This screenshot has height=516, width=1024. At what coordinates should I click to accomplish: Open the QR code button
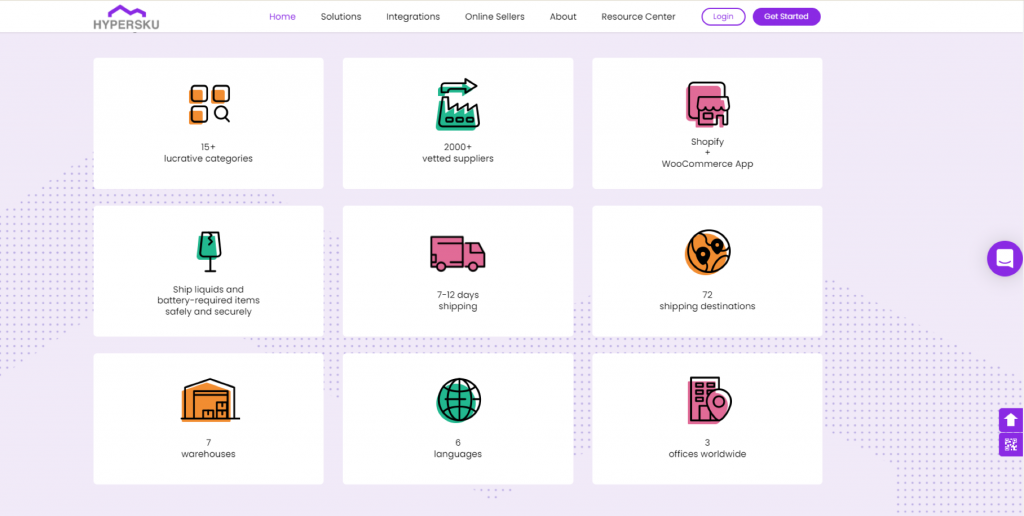(x=1011, y=445)
